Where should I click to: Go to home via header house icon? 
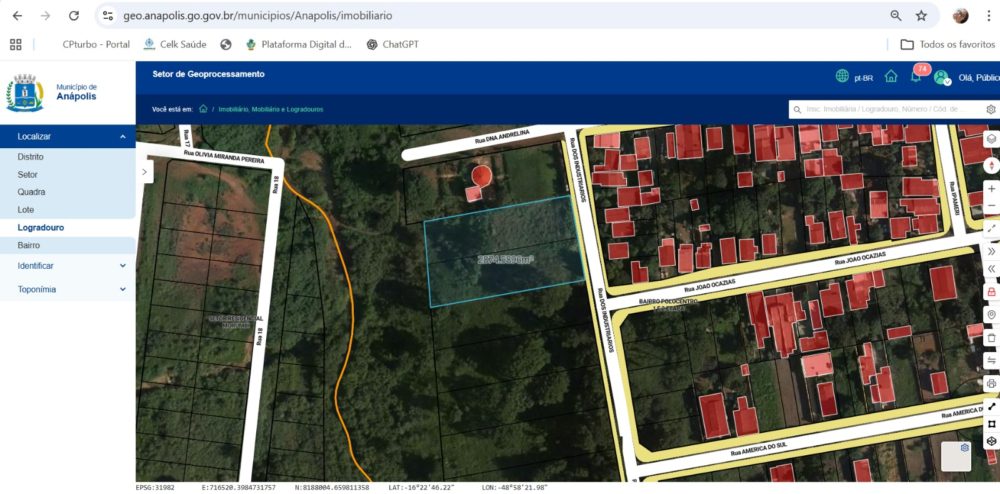891,77
